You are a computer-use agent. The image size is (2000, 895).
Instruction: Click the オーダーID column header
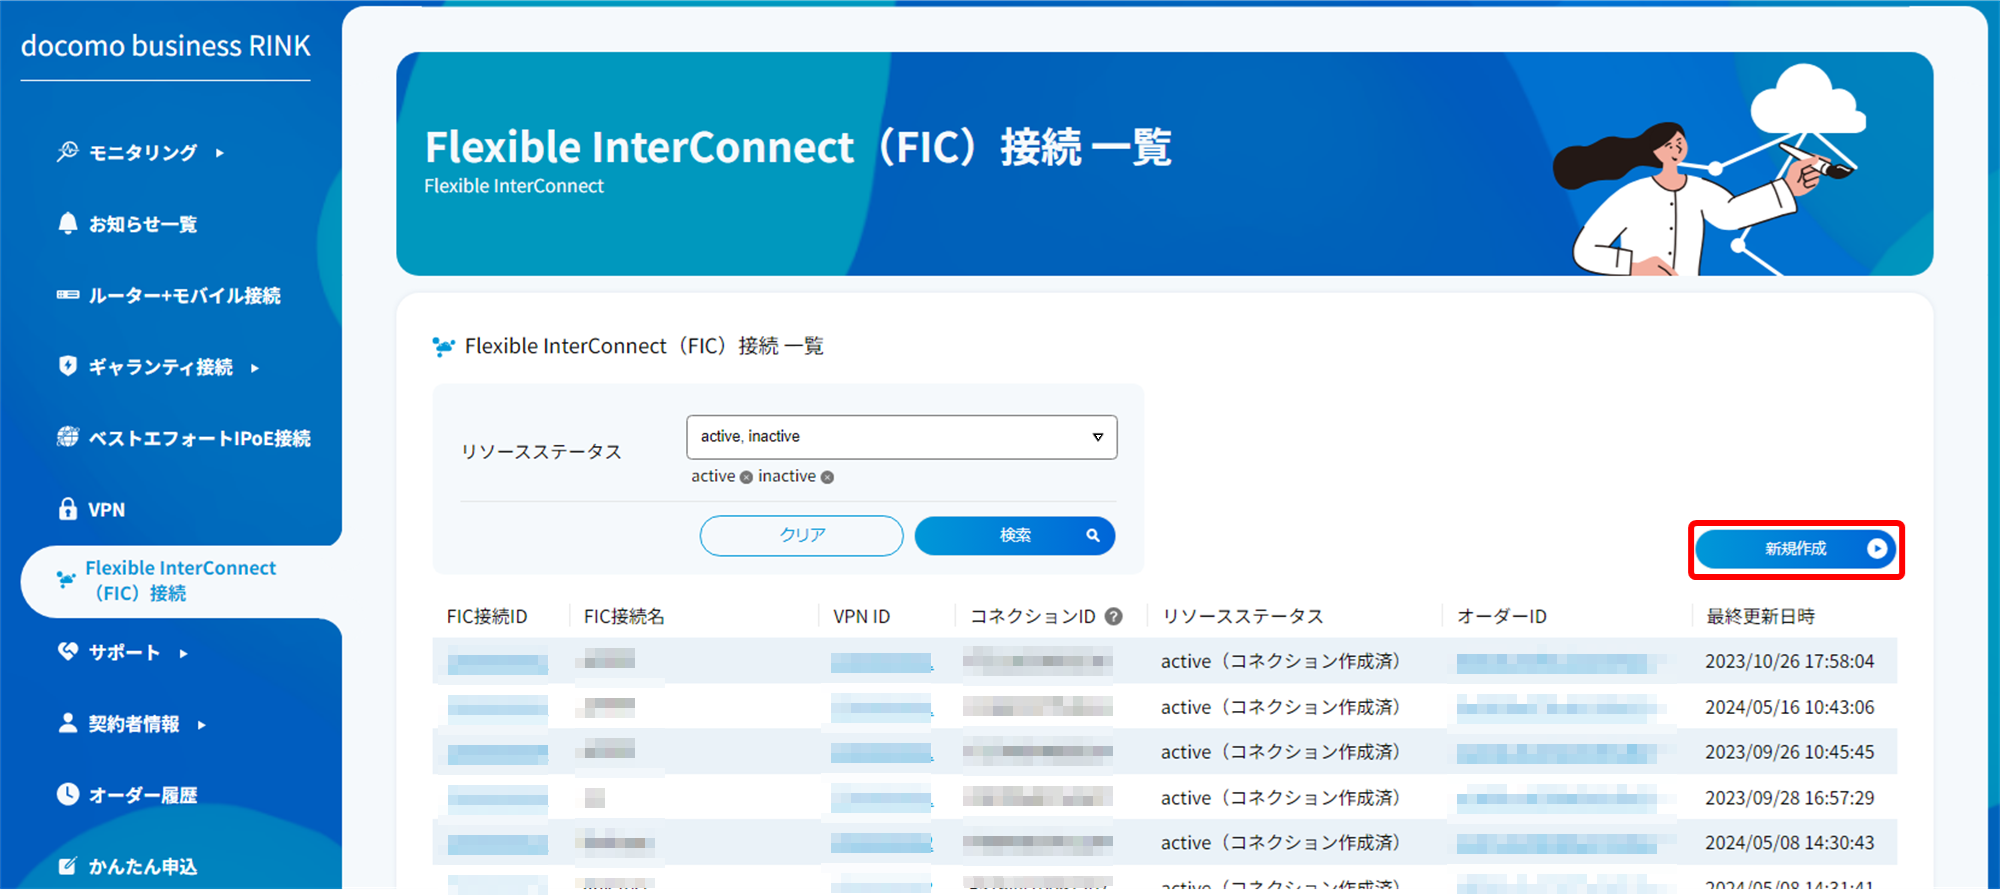click(1502, 617)
